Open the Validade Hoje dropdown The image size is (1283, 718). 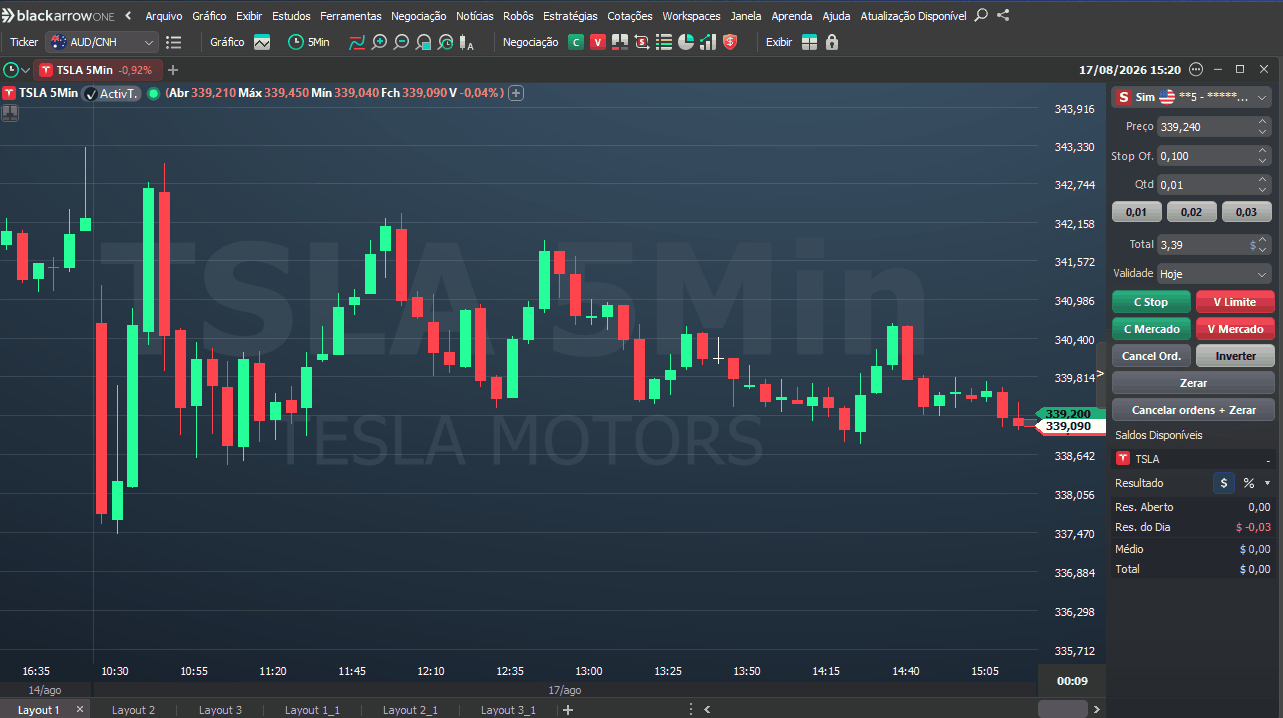(x=1214, y=273)
